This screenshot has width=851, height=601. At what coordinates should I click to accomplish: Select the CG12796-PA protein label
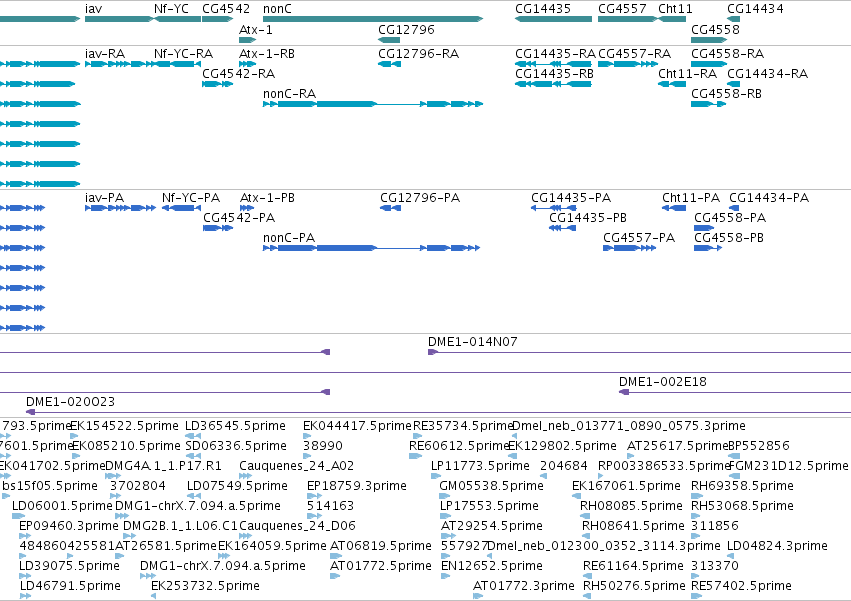pos(420,198)
